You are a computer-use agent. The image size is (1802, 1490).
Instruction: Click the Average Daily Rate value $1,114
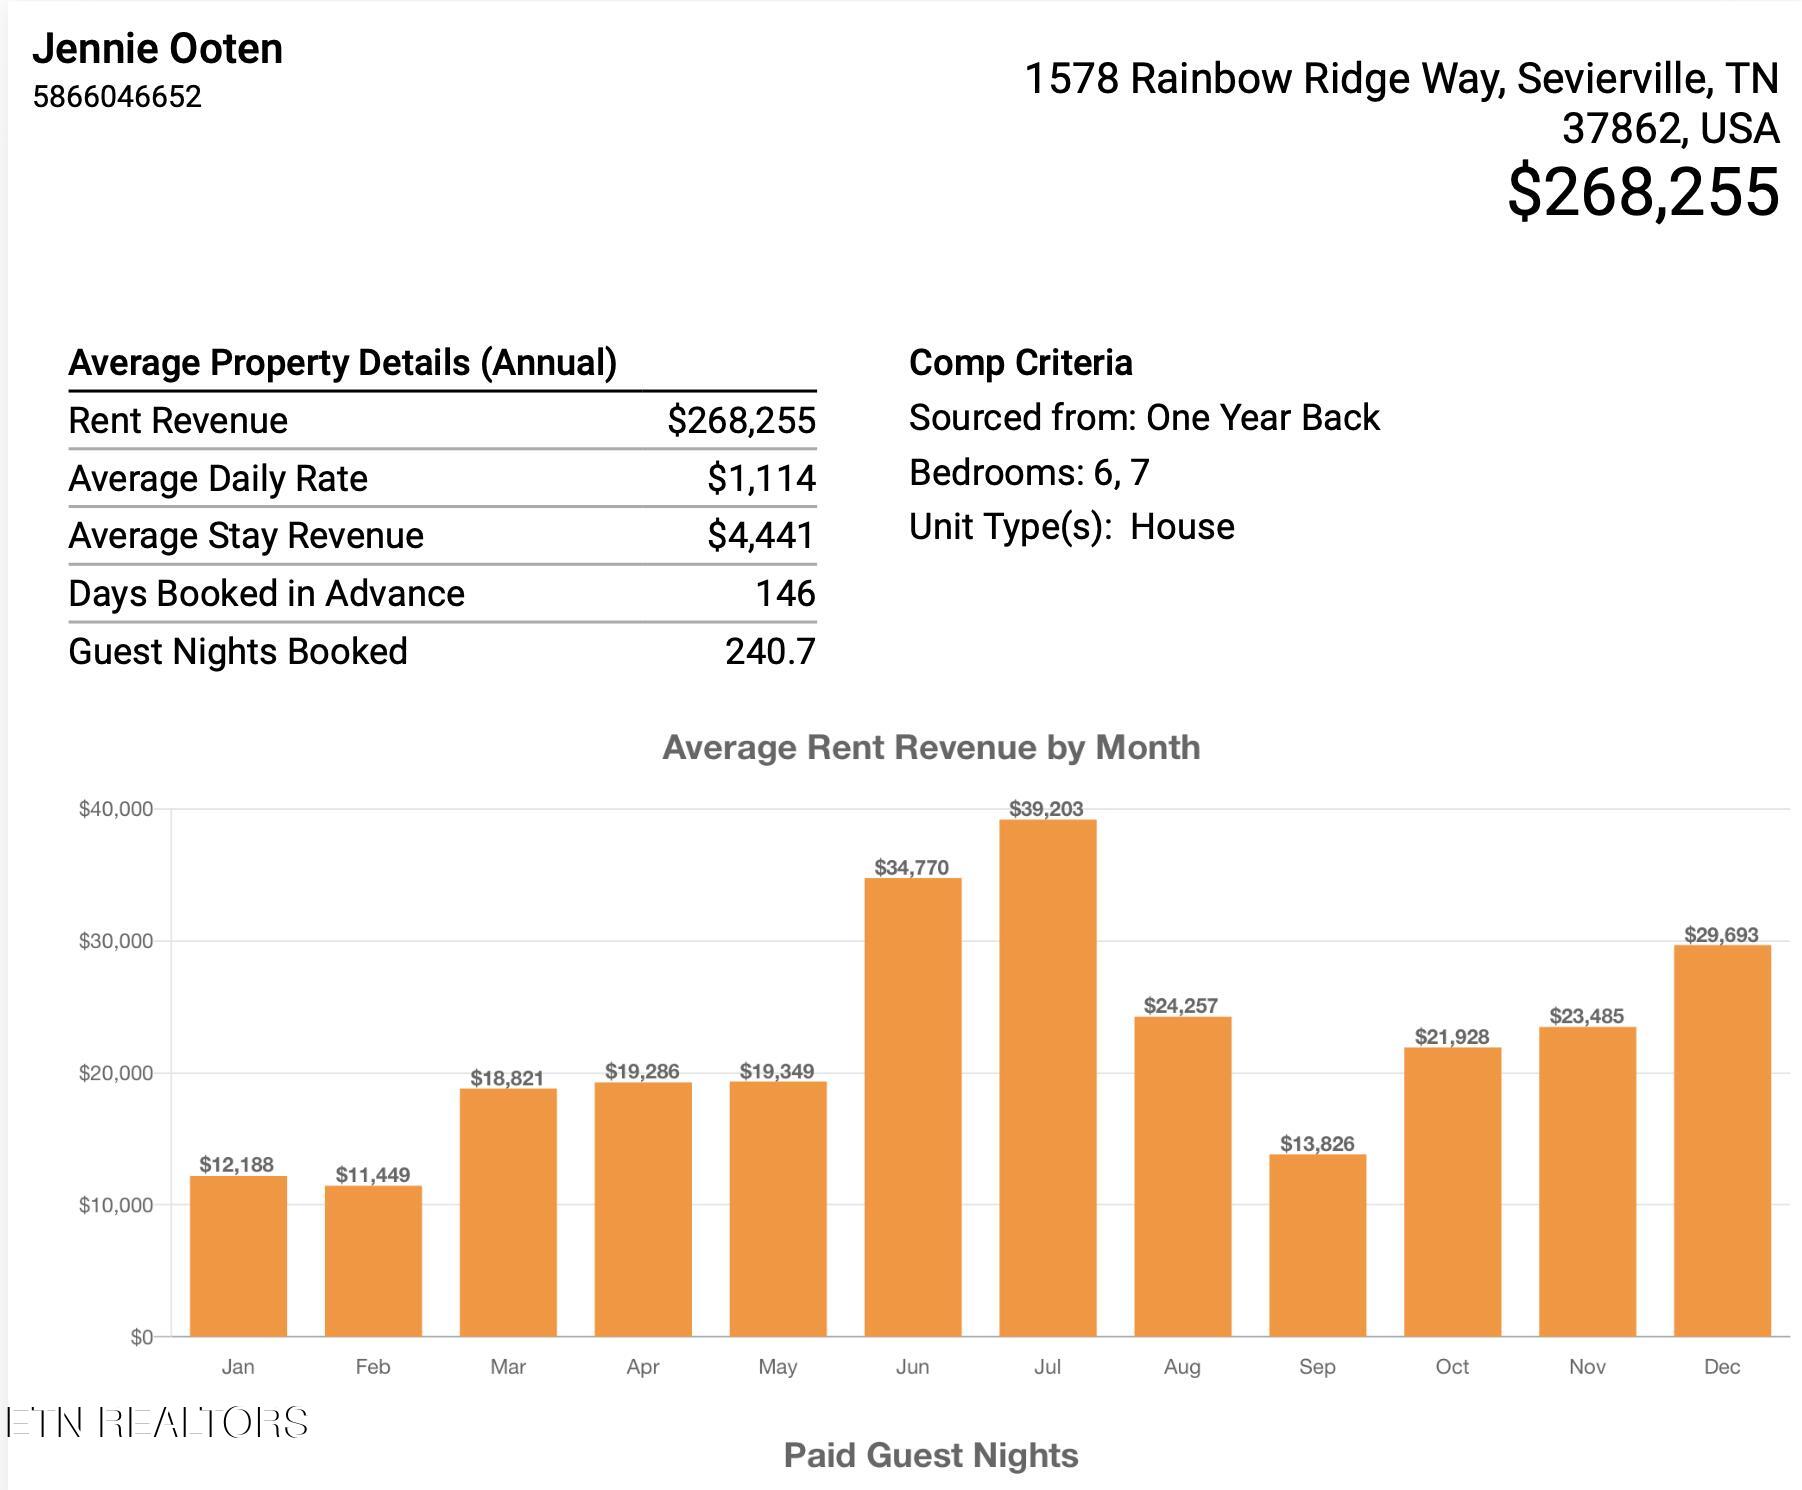tap(761, 479)
